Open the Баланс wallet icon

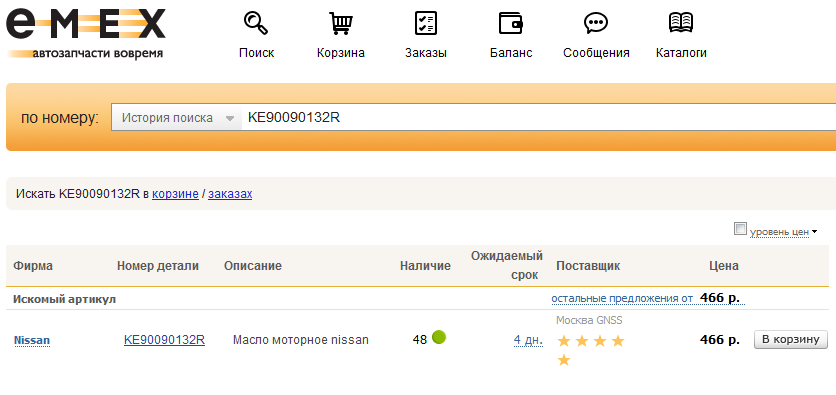[511, 23]
